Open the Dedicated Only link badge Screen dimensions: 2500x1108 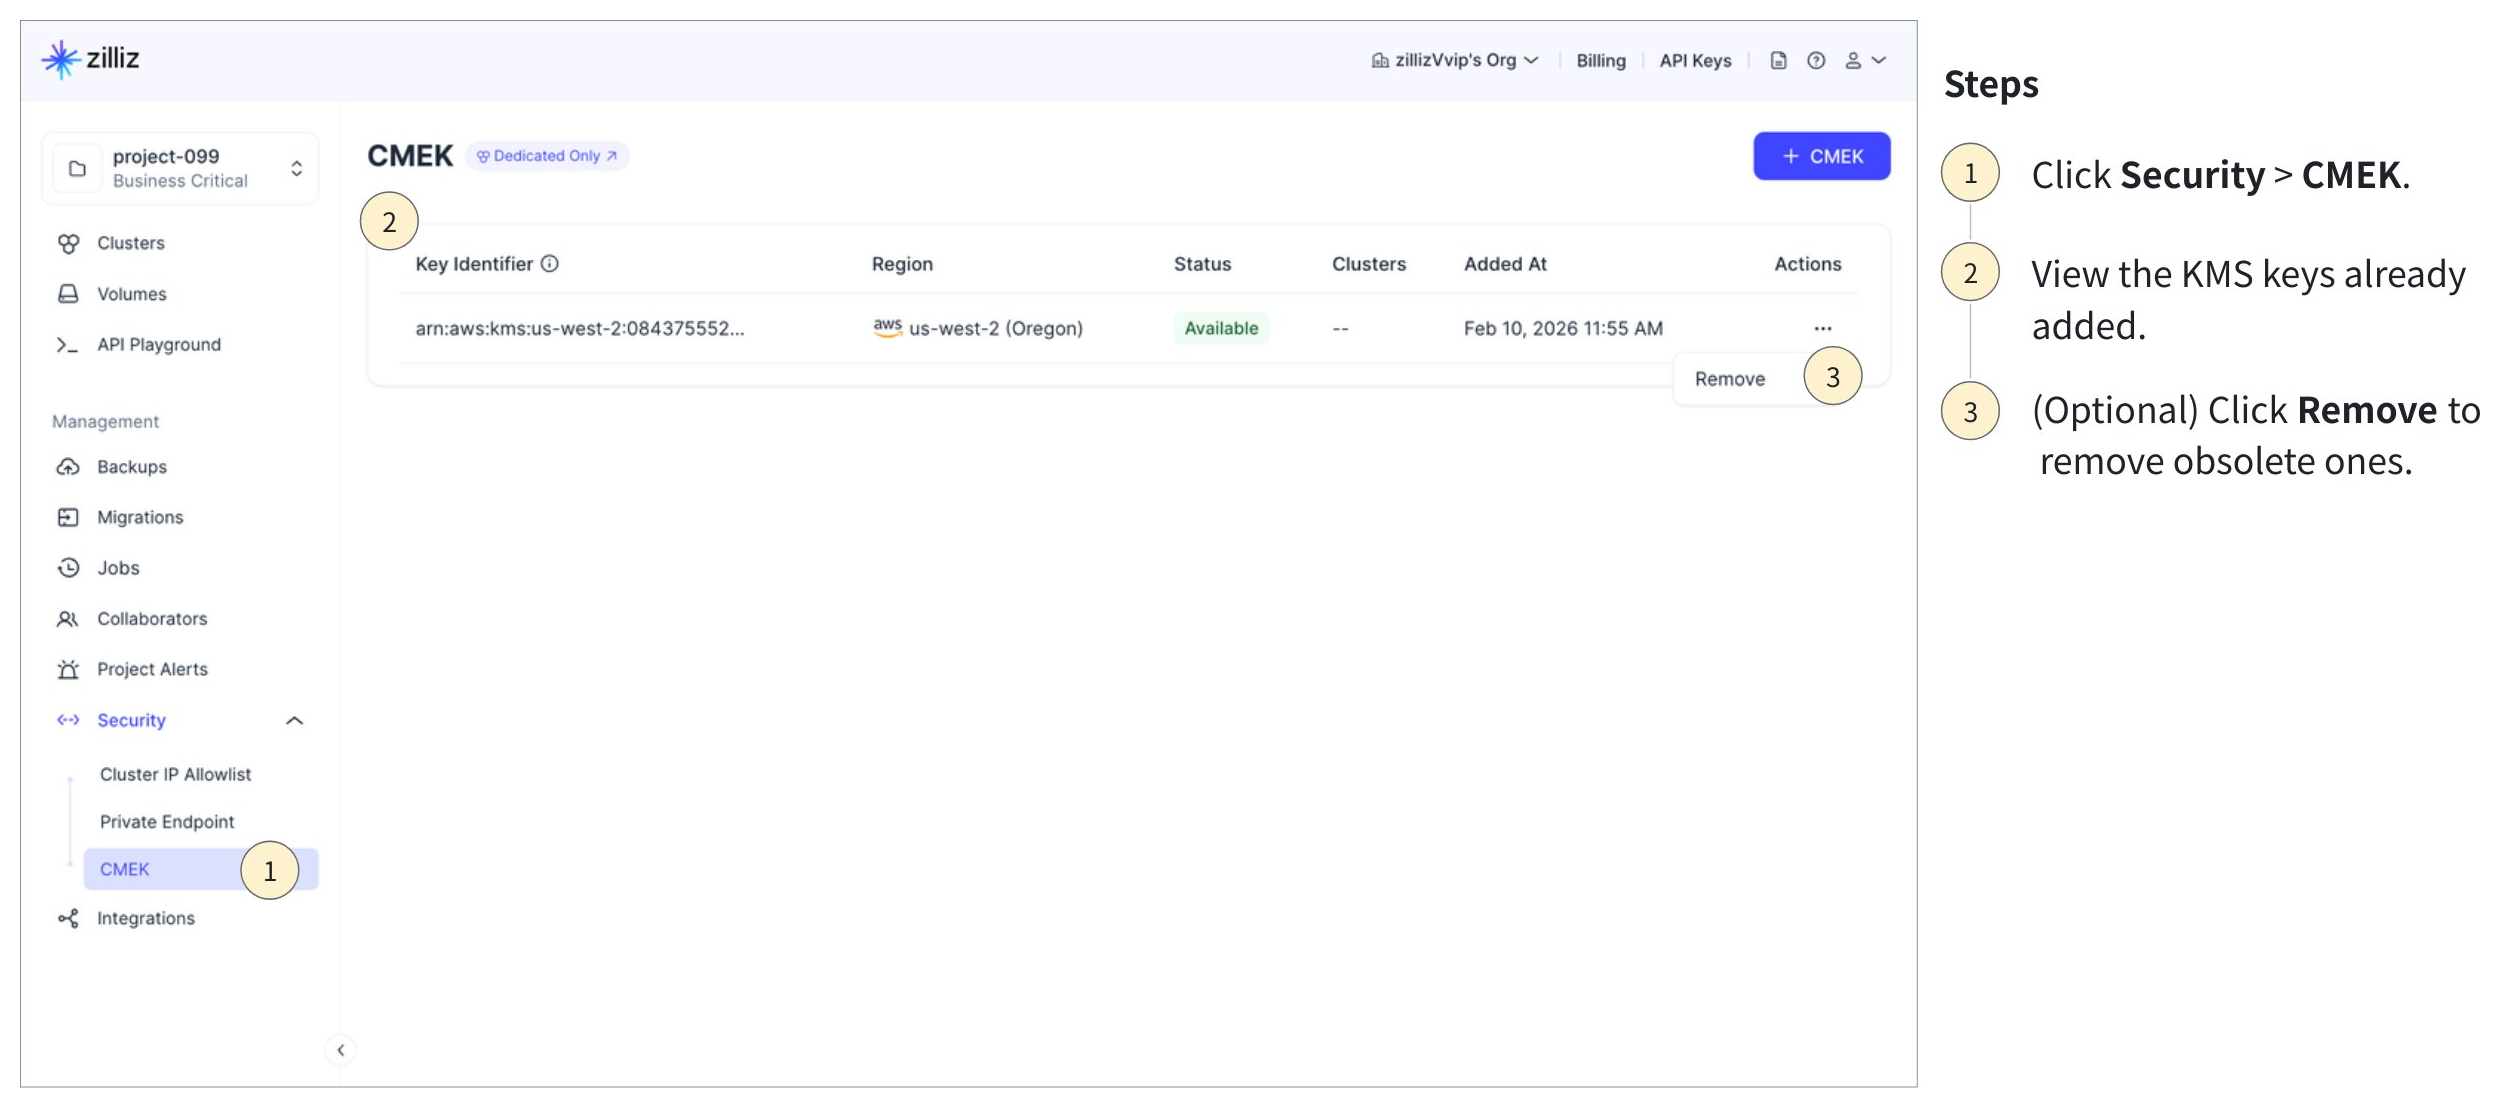pyautogui.click(x=547, y=156)
